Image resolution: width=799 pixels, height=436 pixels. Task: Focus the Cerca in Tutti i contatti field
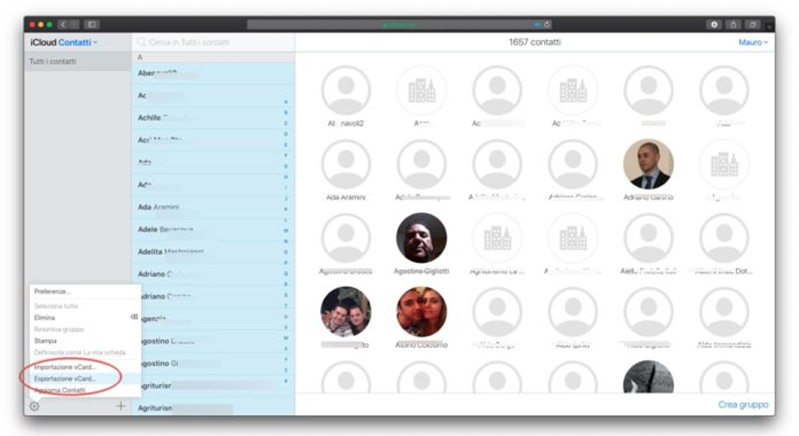pyautogui.click(x=213, y=42)
